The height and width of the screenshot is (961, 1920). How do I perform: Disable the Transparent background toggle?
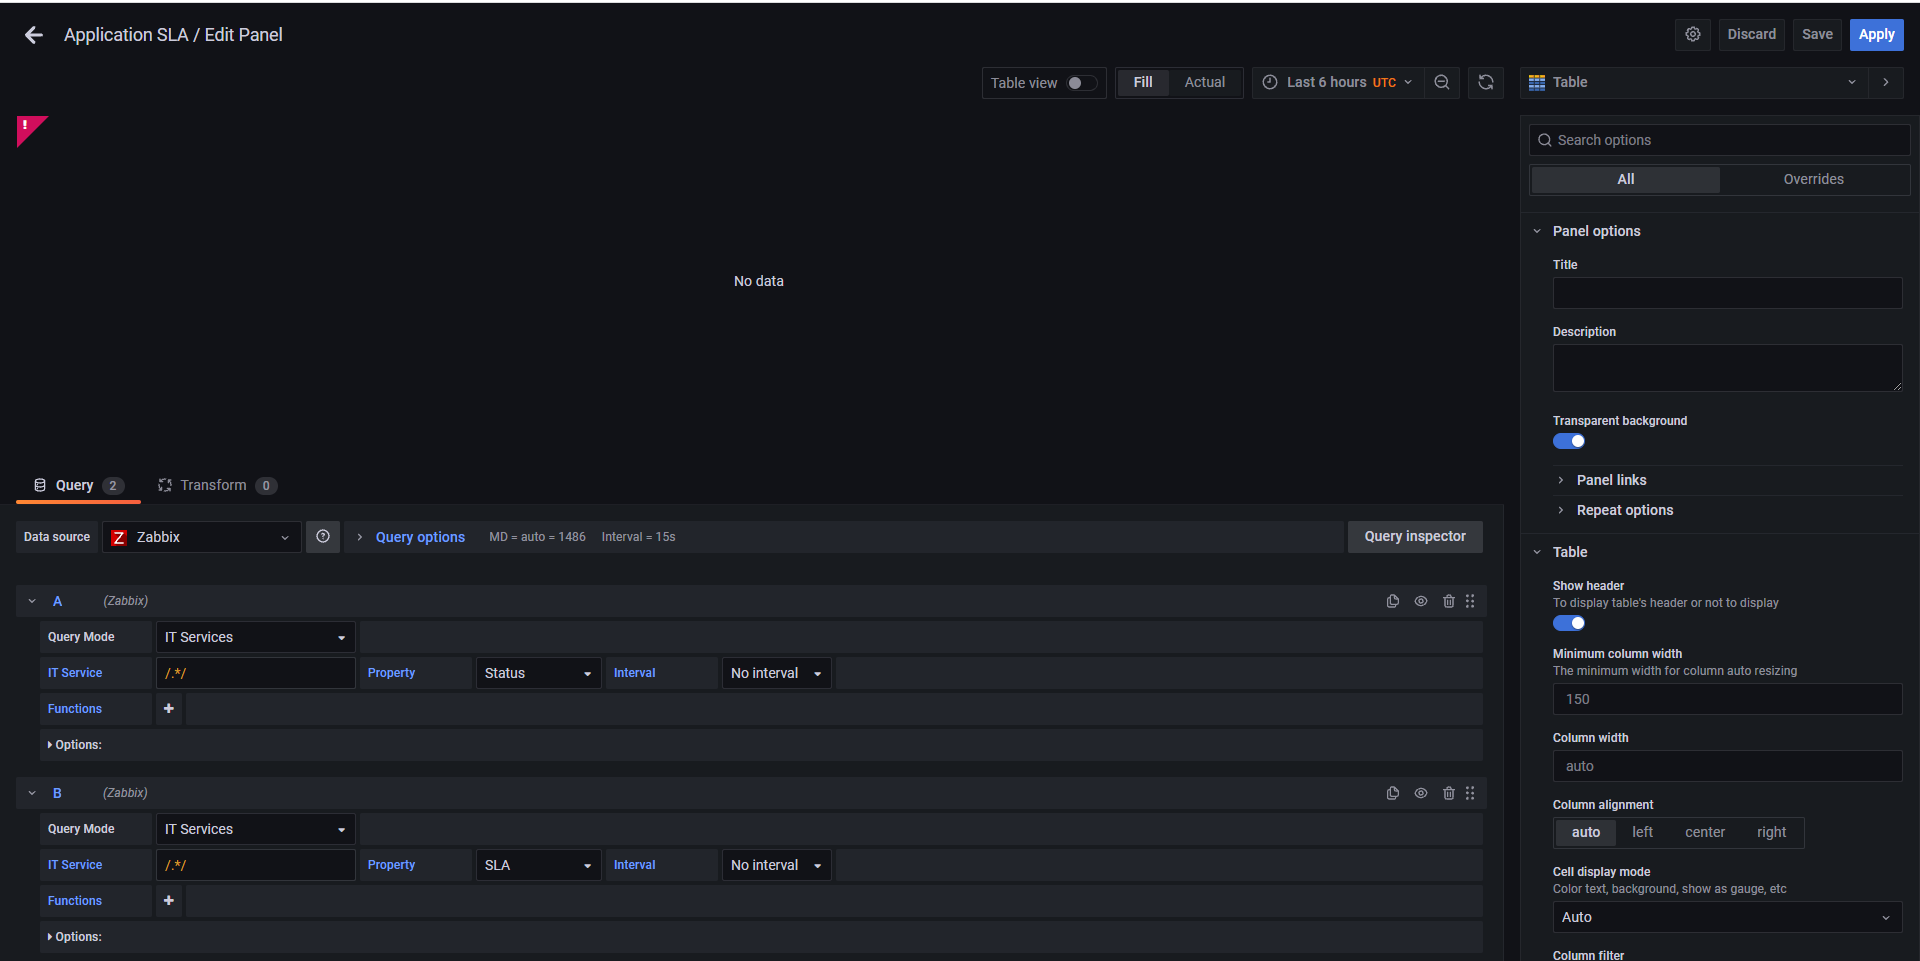(1568, 441)
